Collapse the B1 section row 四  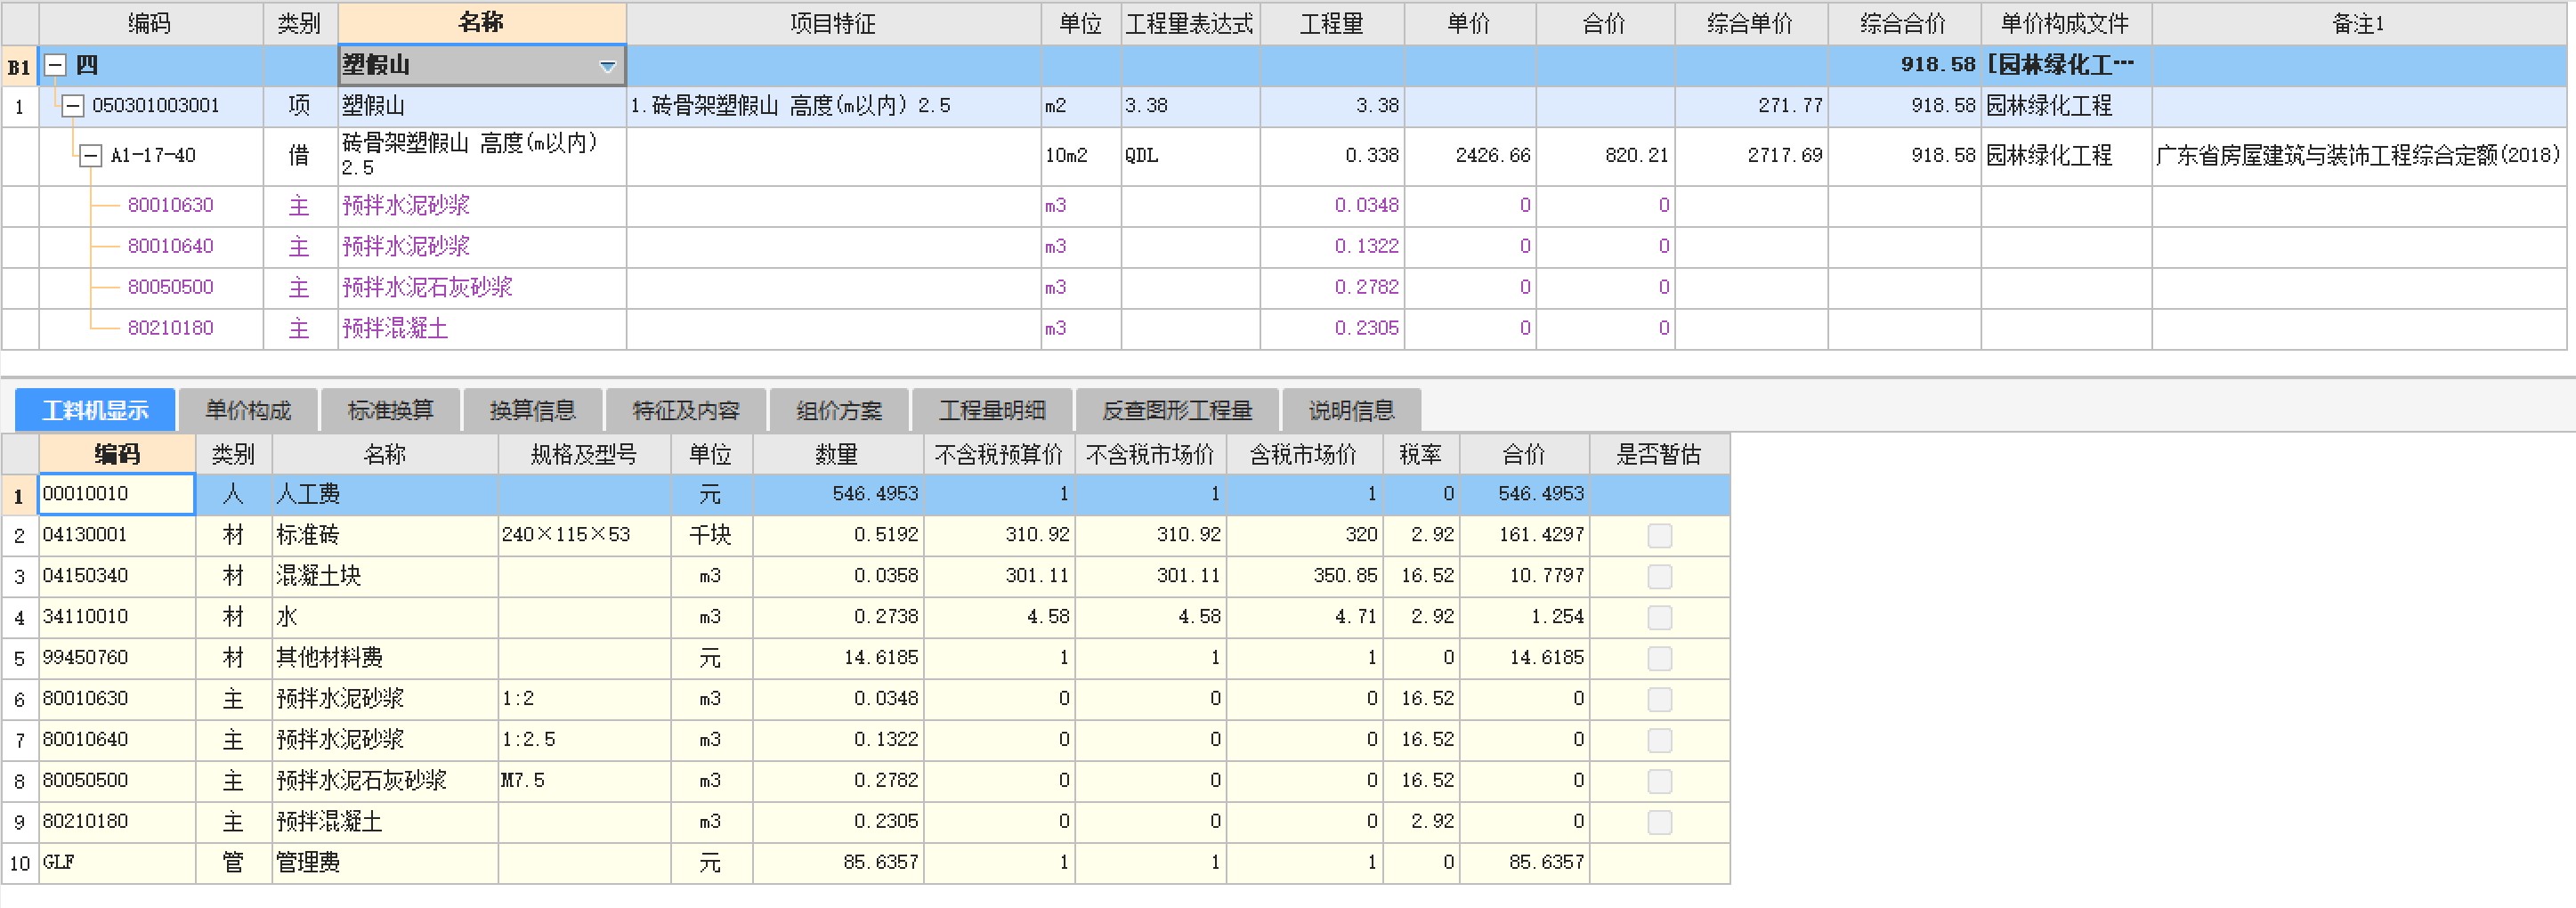tap(56, 66)
